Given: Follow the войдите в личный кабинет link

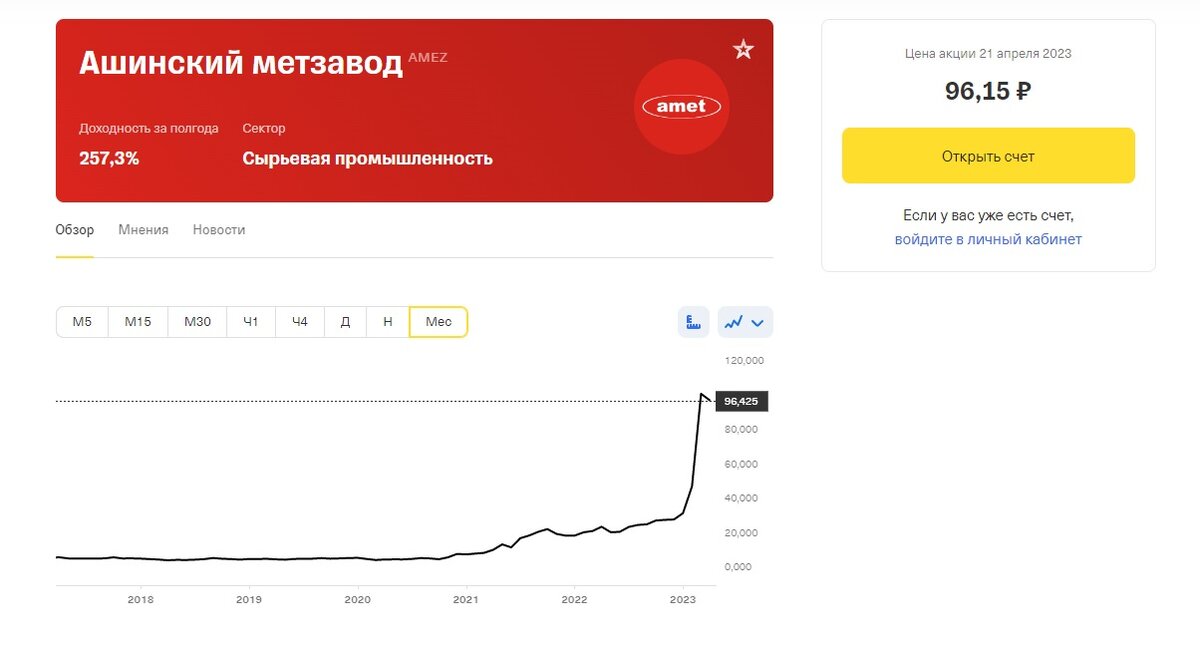Looking at the screenshot, I should click(x=988, y=239).
